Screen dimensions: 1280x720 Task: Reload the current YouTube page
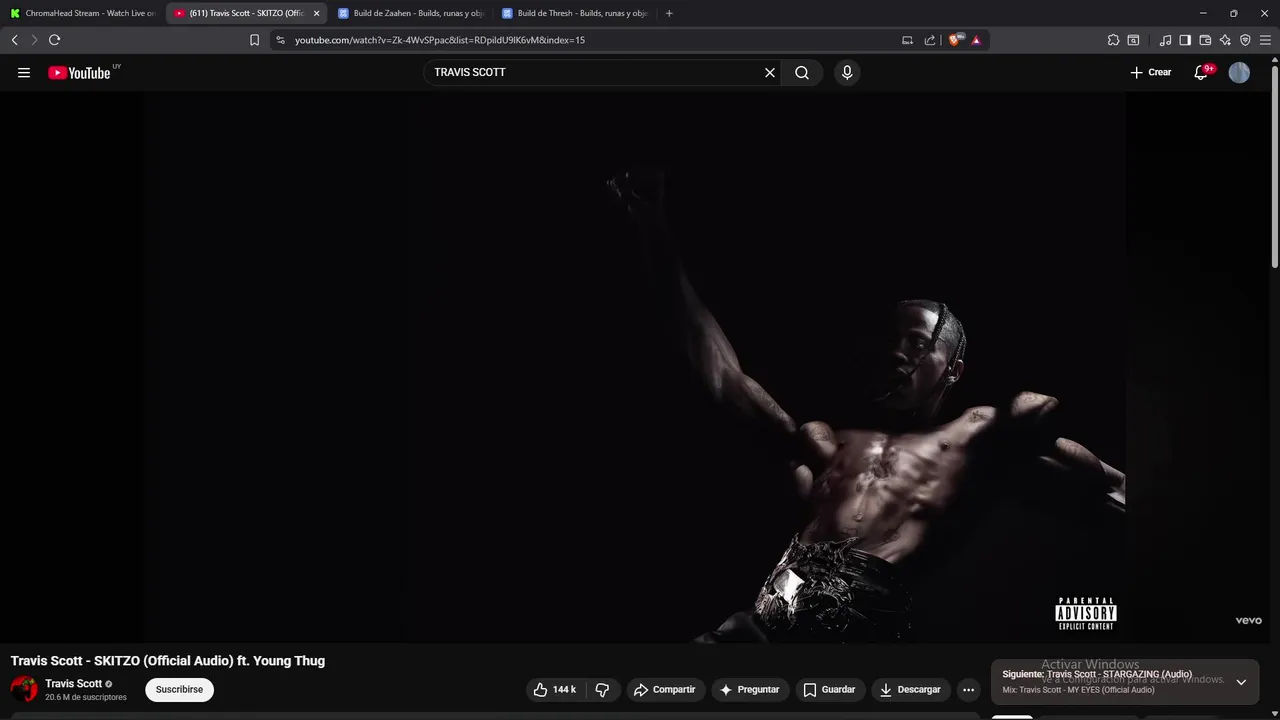point(54,40)
